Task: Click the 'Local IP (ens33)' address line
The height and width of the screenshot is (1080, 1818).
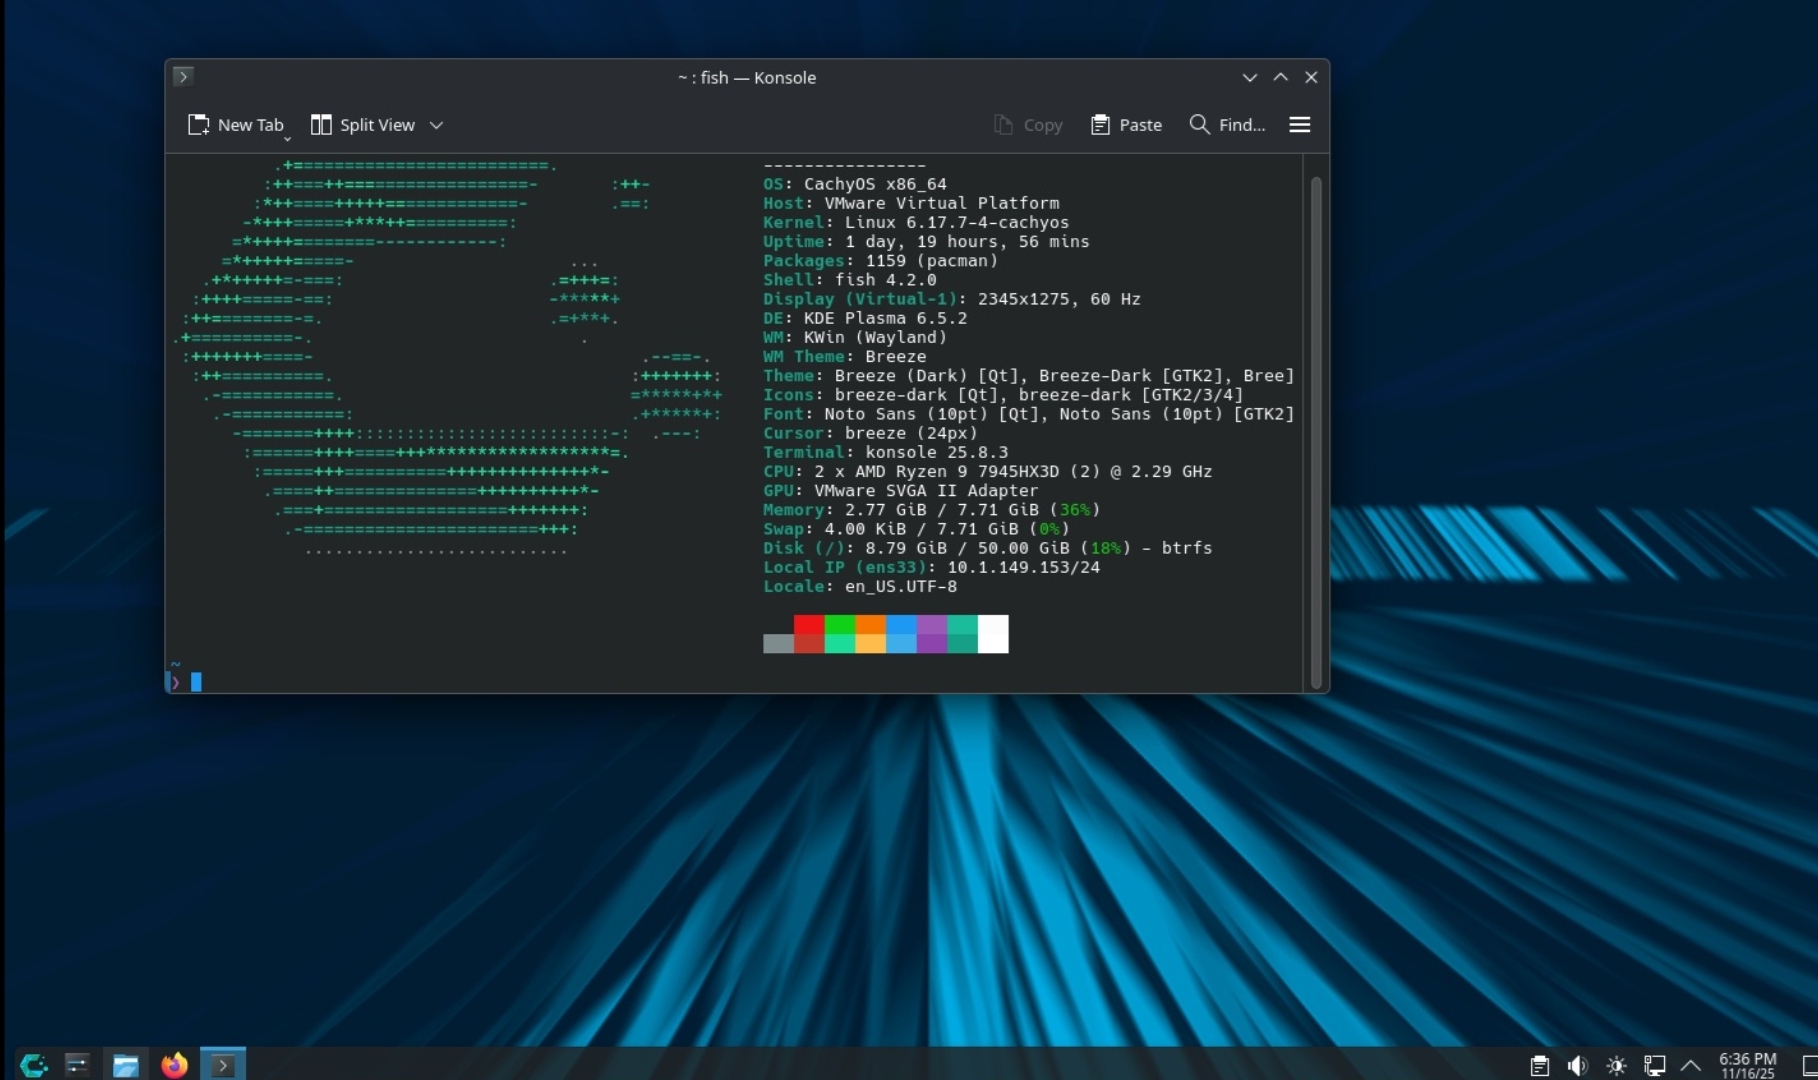Action: point(931,567)
